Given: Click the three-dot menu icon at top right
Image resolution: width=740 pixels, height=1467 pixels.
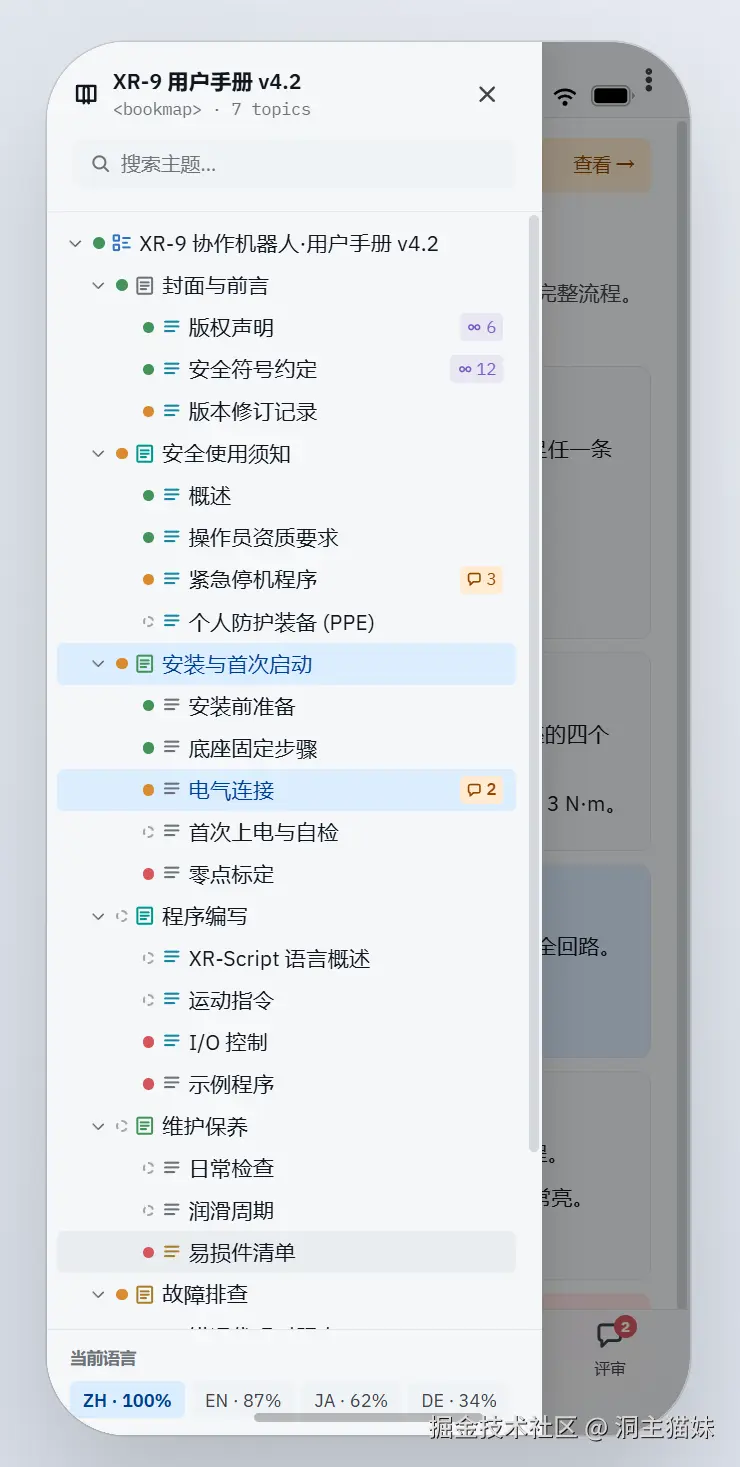Looking at the screenshot, I should coord(649,80).
